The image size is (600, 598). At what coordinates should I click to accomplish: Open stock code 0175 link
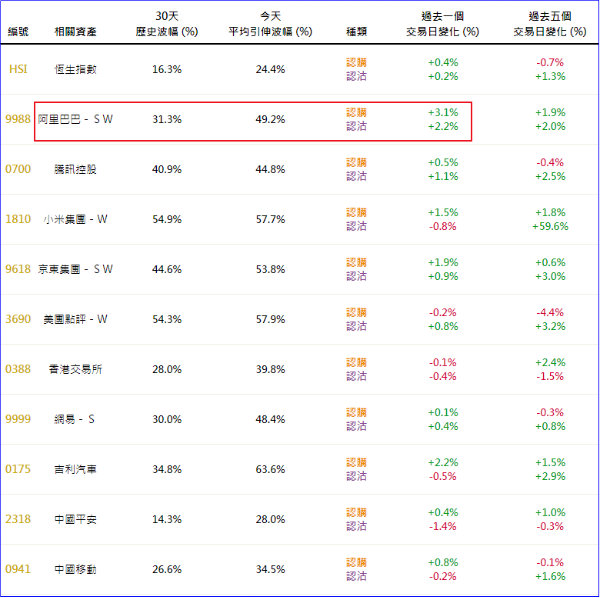click(18, 469)
